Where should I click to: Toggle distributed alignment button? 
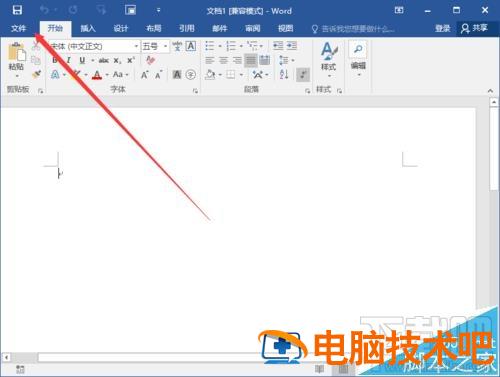coord(265,60)
